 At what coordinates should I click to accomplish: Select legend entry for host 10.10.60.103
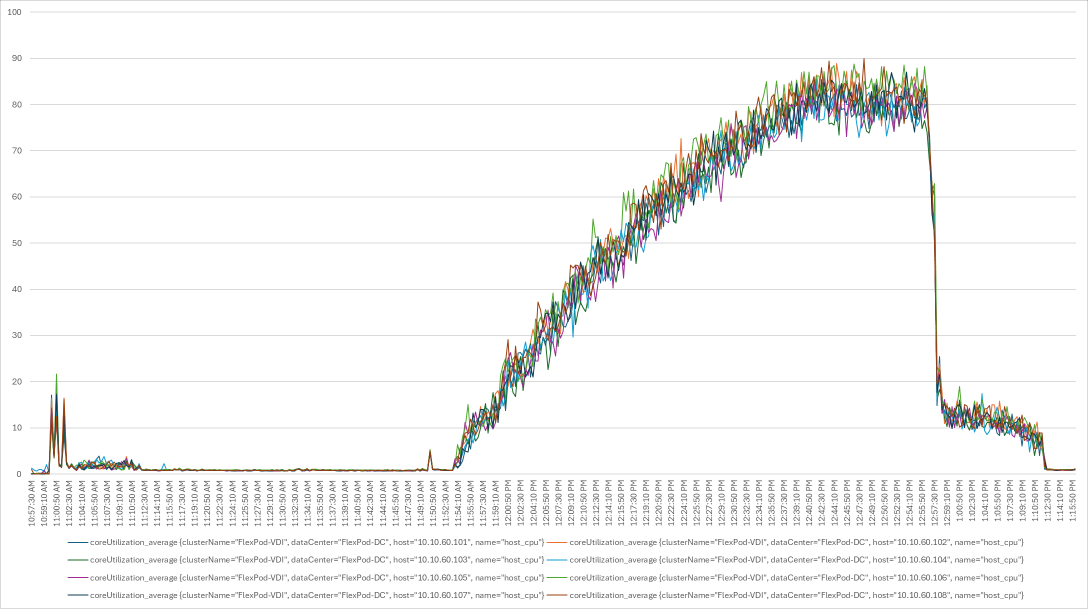(306, 560)
